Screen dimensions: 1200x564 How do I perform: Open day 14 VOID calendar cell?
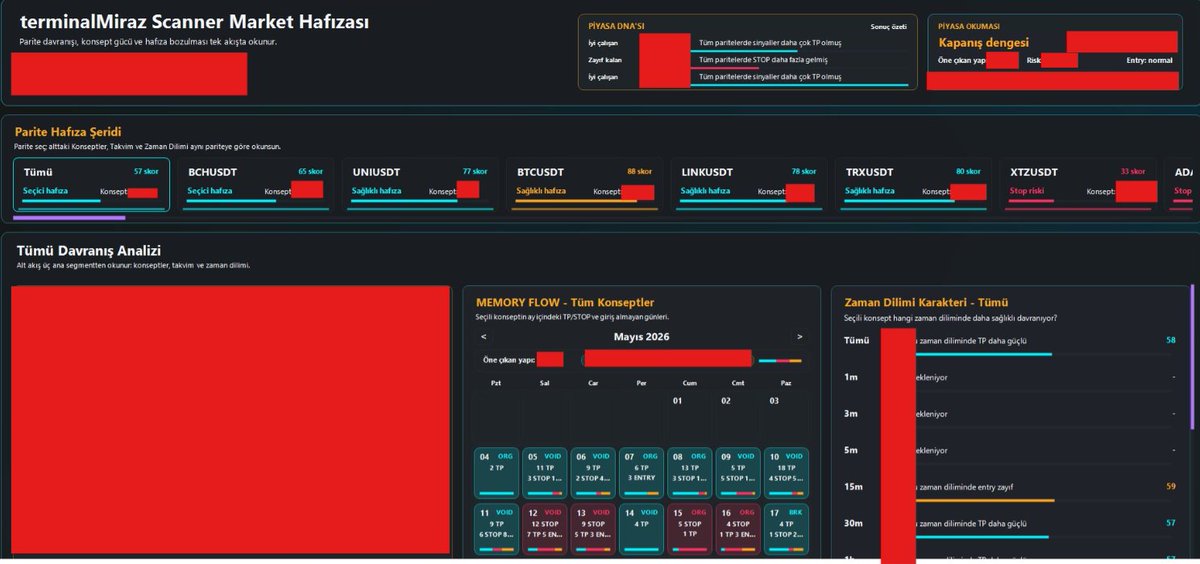tap(642, 529)
